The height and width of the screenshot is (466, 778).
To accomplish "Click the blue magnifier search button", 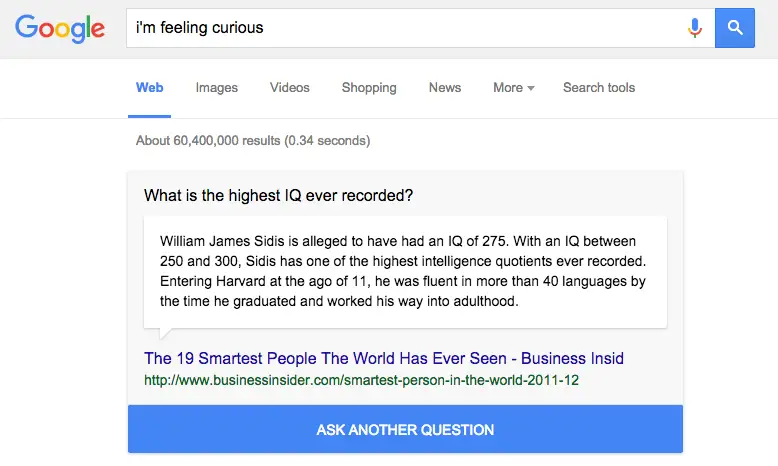I will (x=735, y=28).
